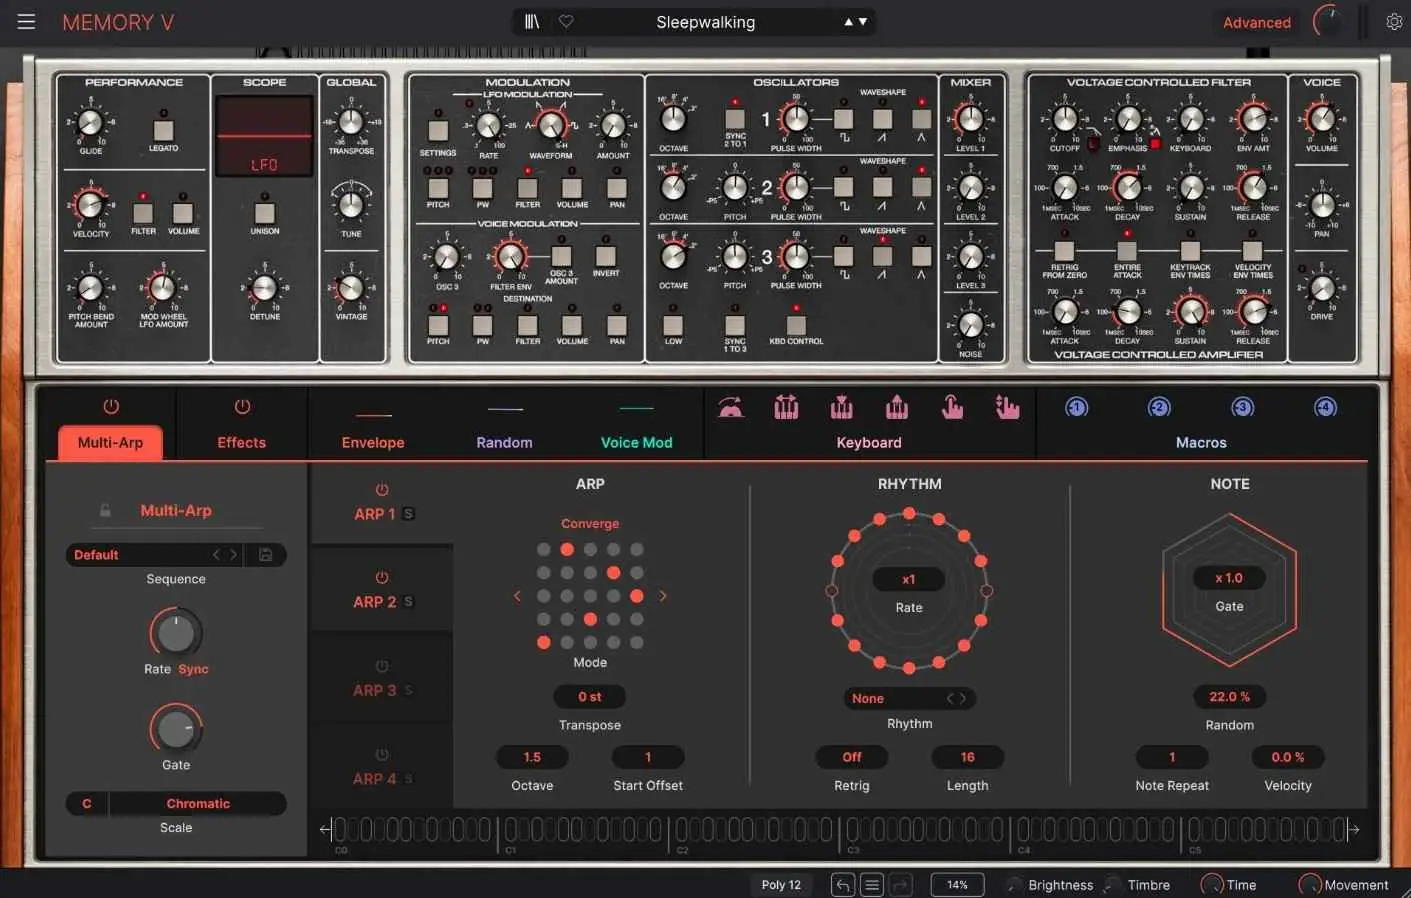Select the Keyboard tab label
The height and width of the screenshot is (898, 1411).
pyautogui.click(x=869, y=442)
